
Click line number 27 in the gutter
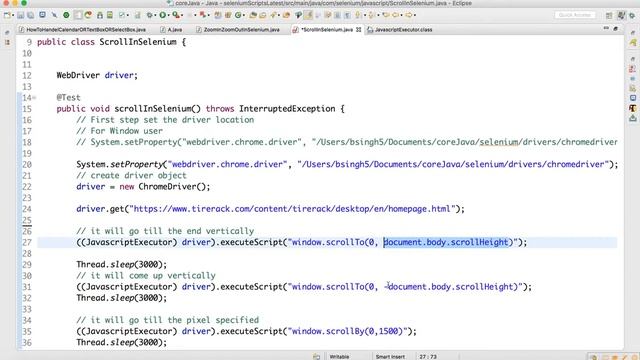point(27,242)
